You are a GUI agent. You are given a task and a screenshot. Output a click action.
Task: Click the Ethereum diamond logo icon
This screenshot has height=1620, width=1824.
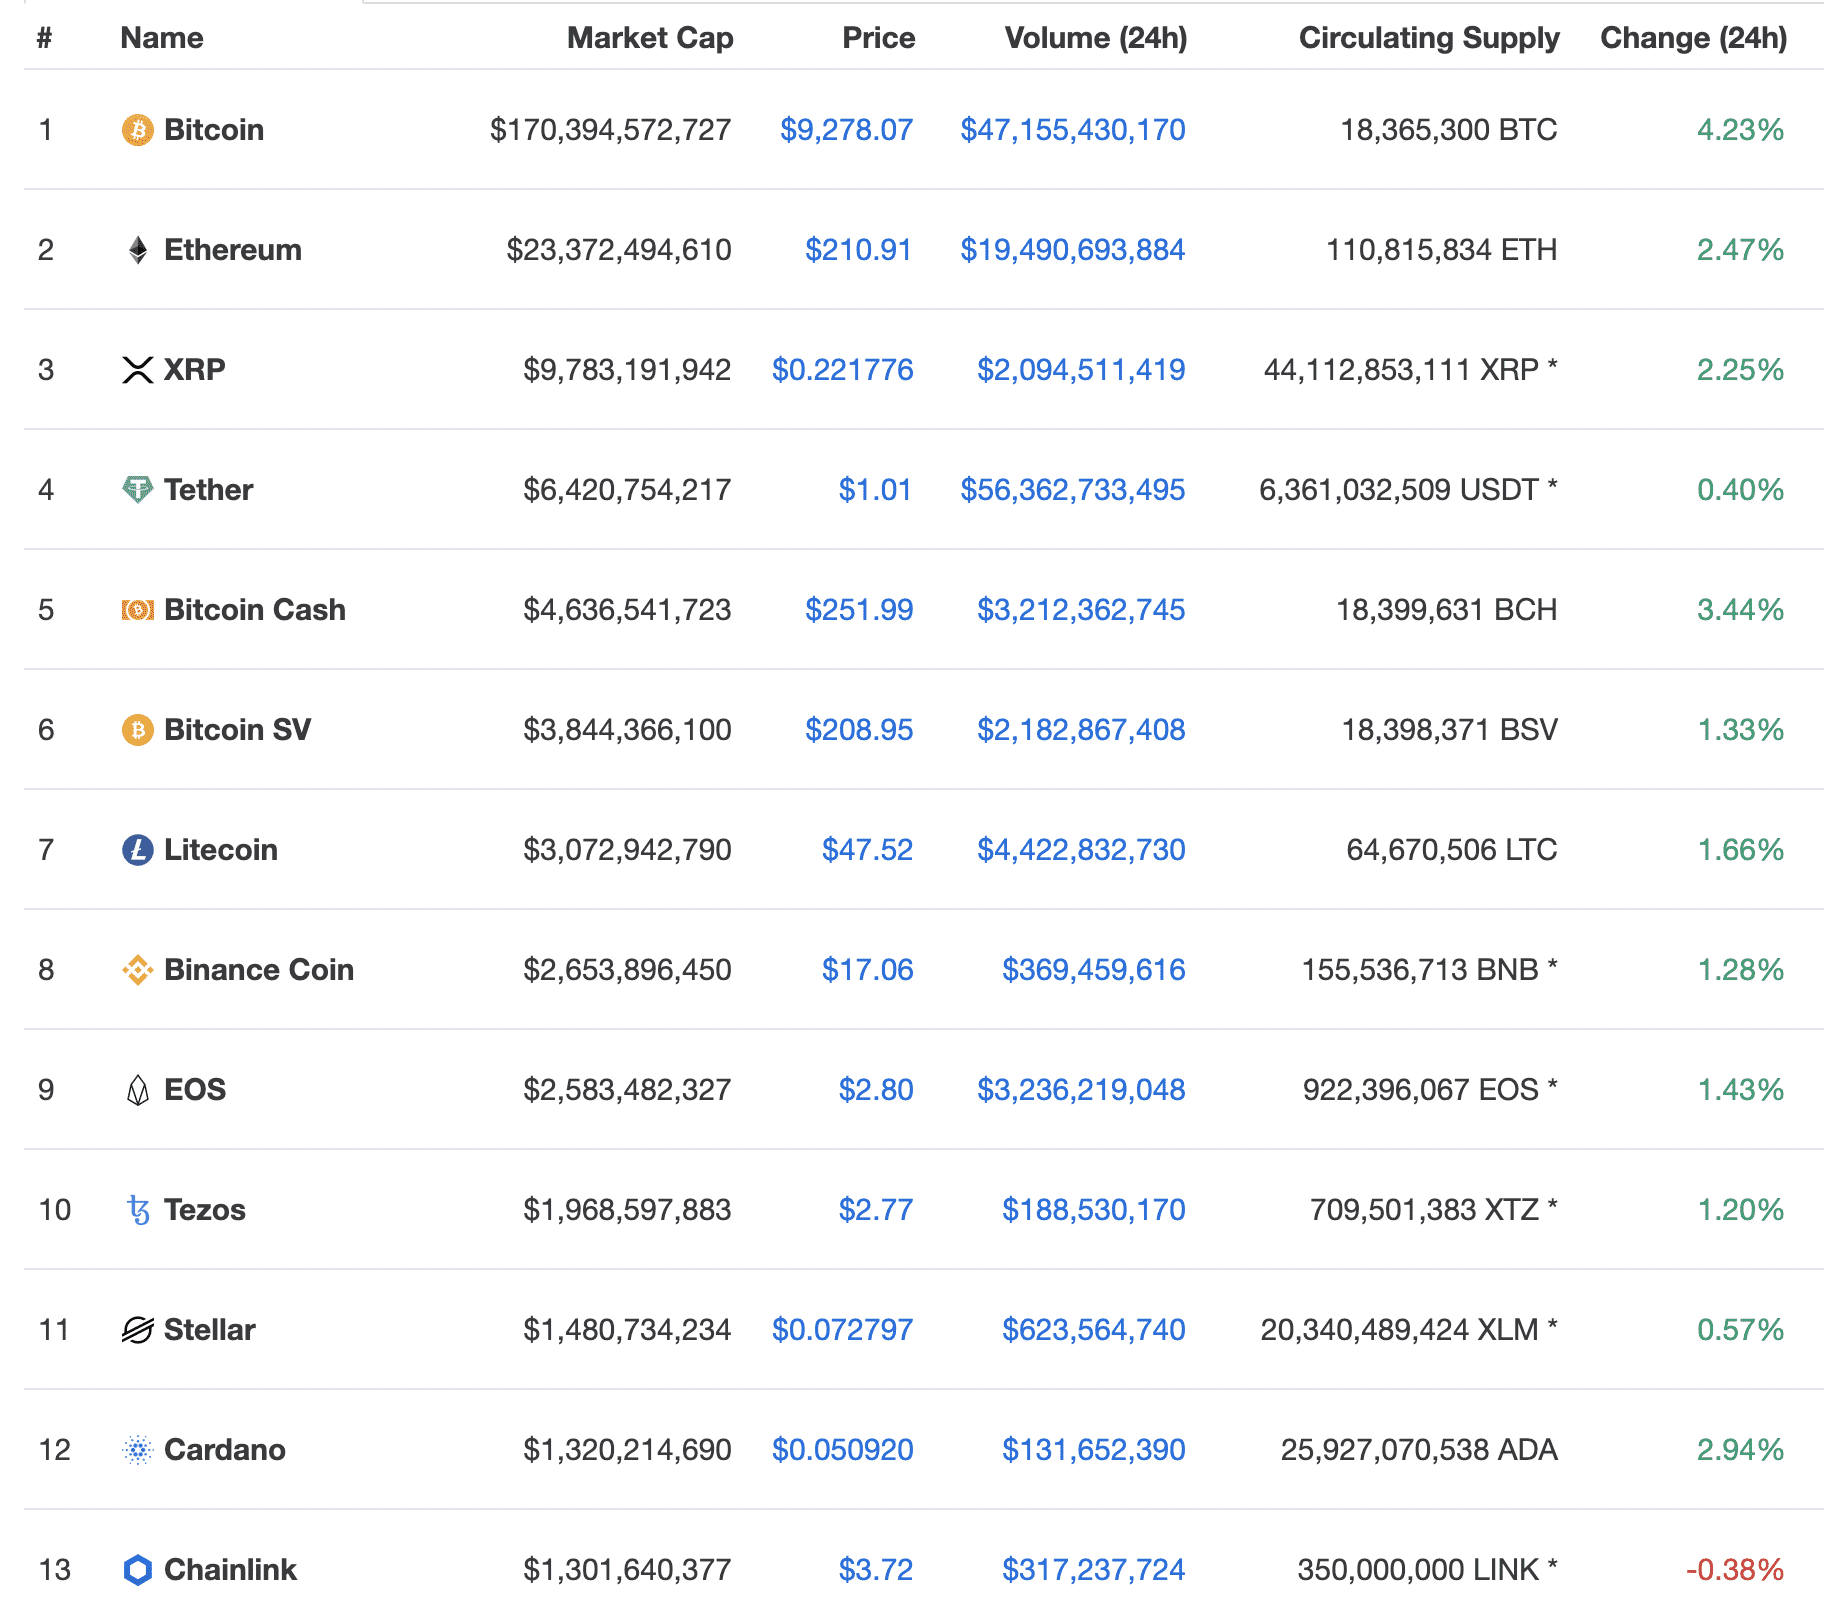pos(138,250)
